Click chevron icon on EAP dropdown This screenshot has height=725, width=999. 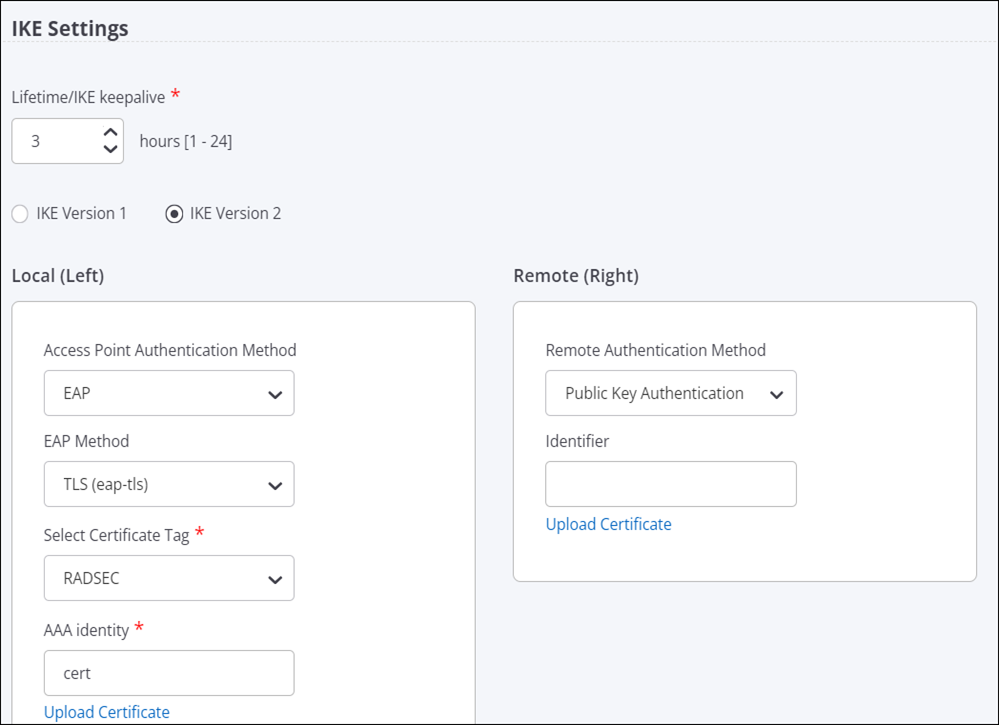point(275,395)
